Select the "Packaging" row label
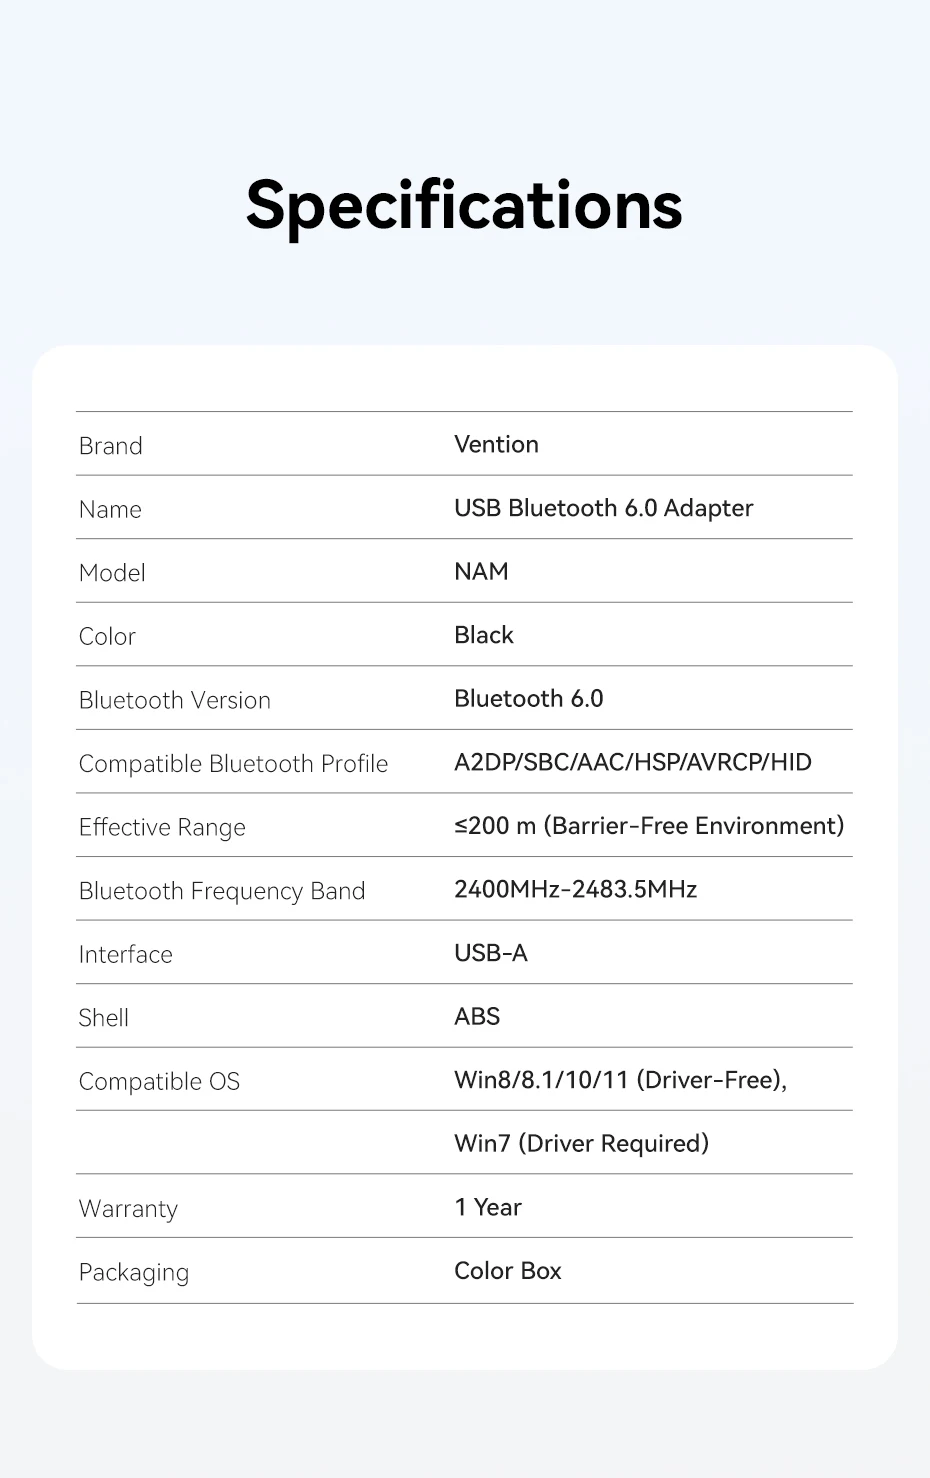 point(134,1273)
